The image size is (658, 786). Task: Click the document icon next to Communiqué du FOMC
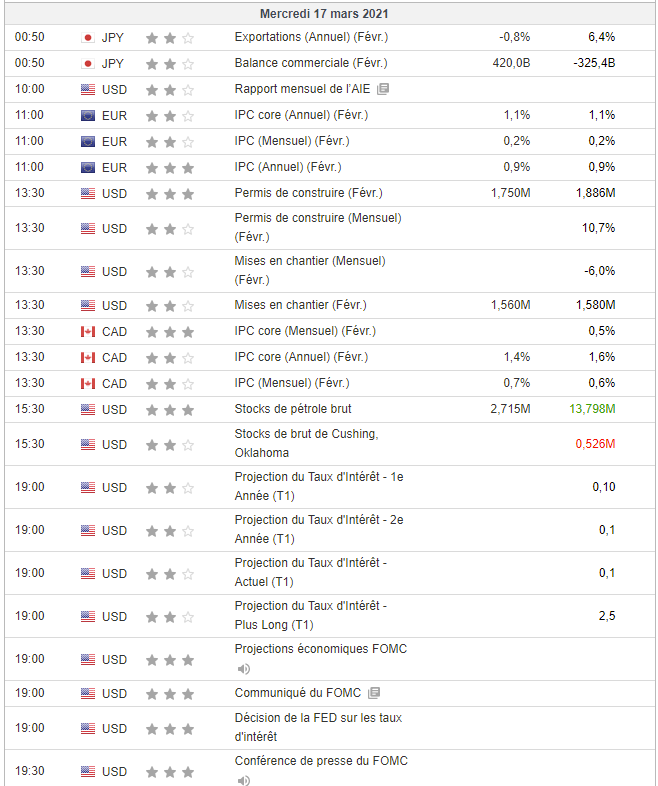click(374, 693)
